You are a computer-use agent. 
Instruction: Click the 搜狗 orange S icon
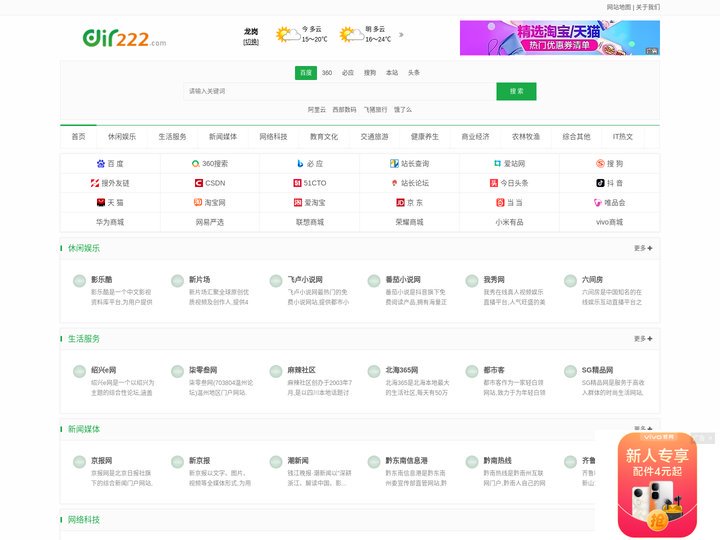tap(600, 163)
